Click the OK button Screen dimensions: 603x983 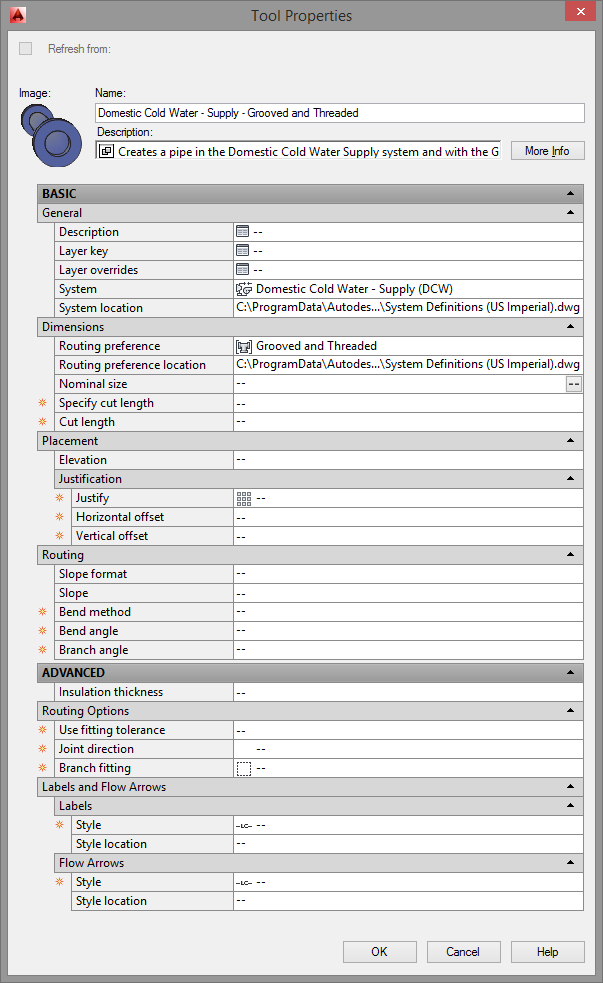point(379,951)
